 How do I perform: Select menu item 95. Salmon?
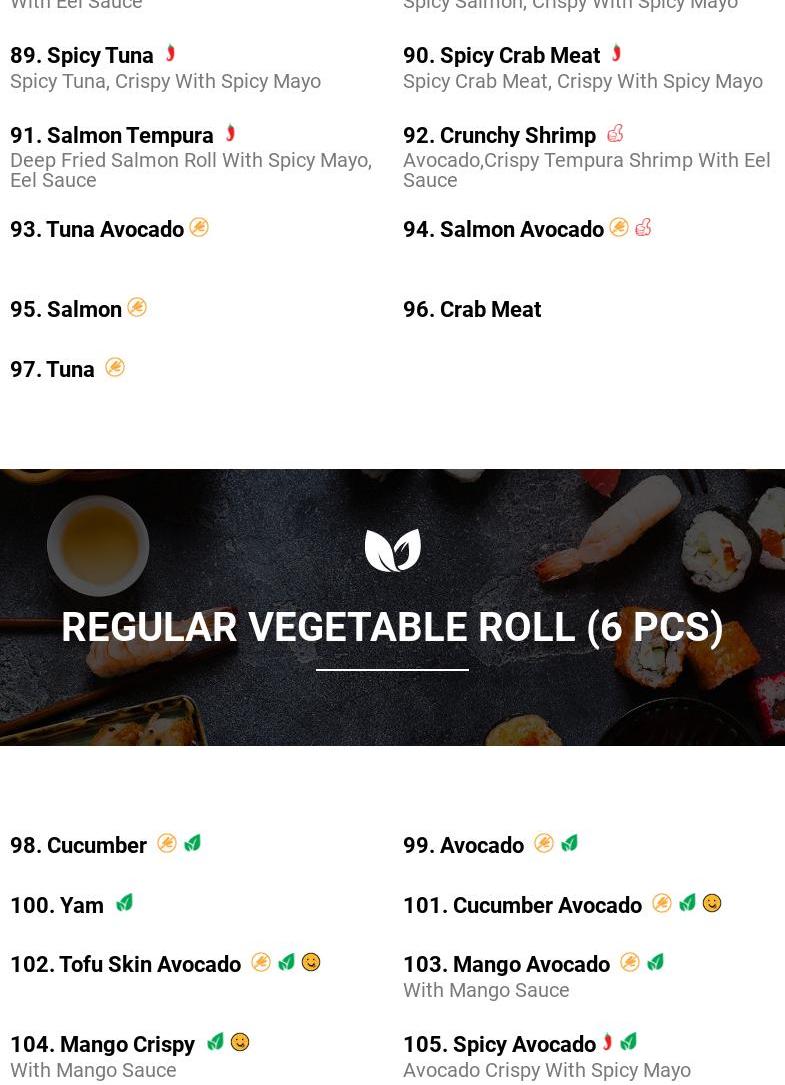[66, 309]
